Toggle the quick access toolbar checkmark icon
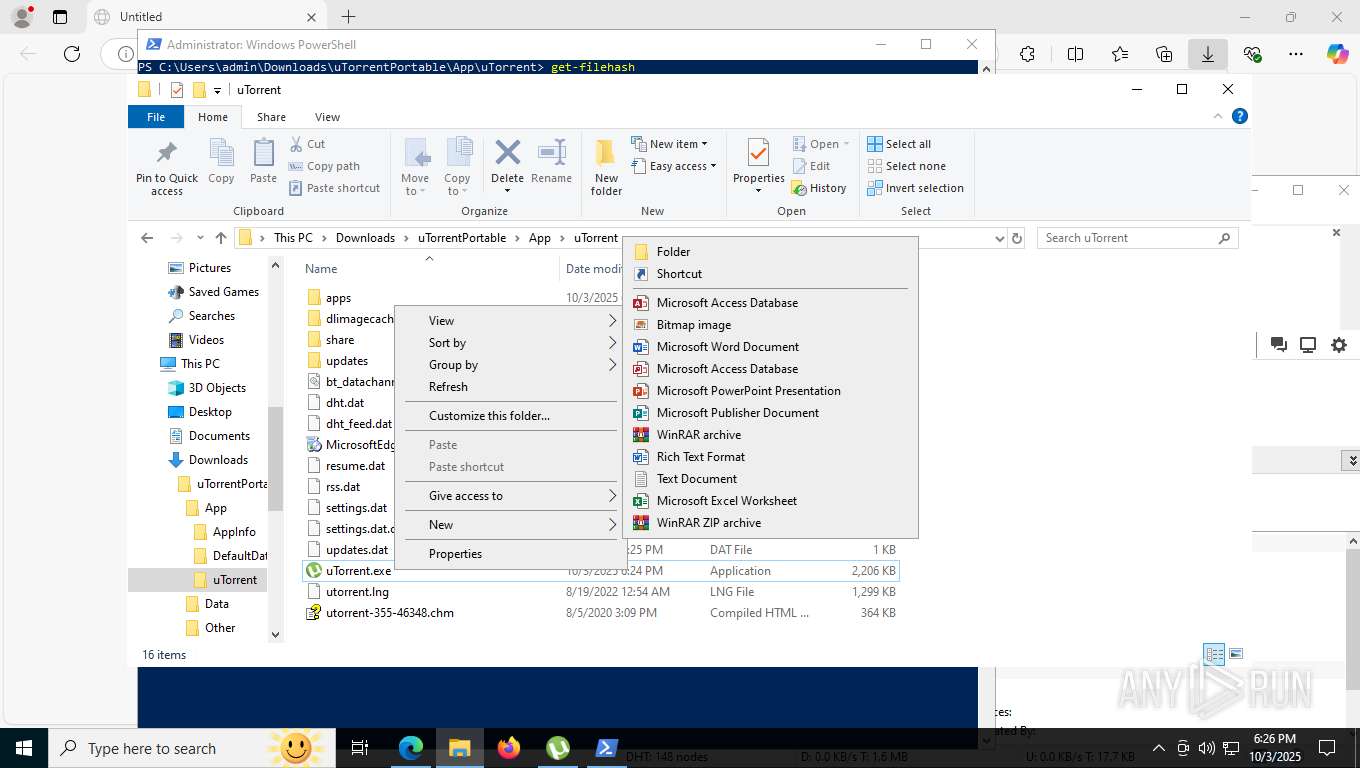This screenshot has height=768, width=1360. point(177,90)
